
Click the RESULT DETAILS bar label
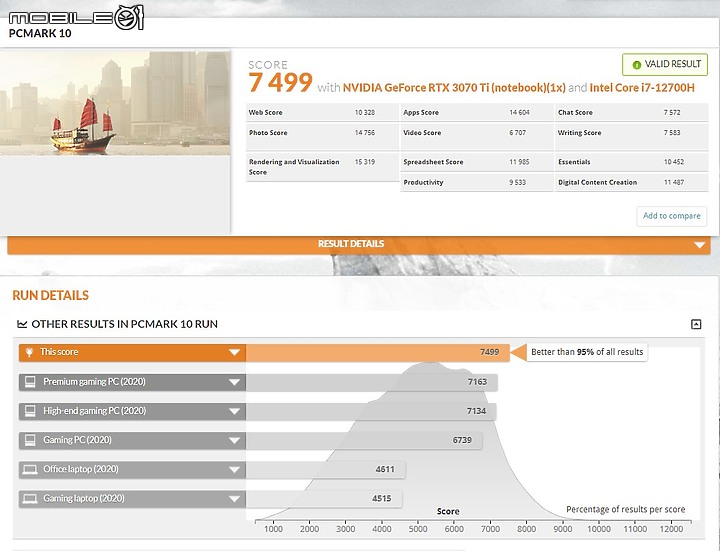(351, 244)
